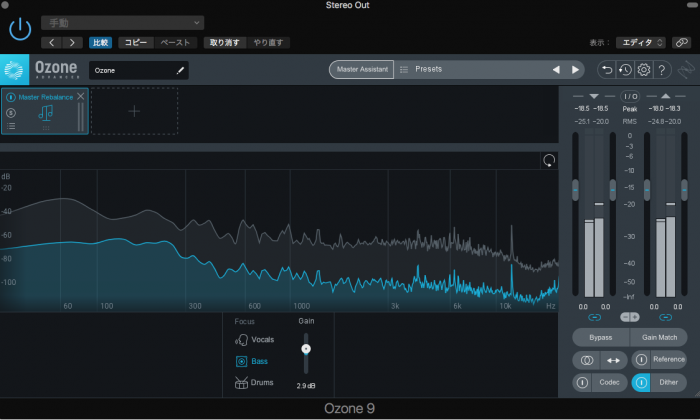Open the help question mark icon
This screenshot has width=700, height=420.
(x=662, y=70)
